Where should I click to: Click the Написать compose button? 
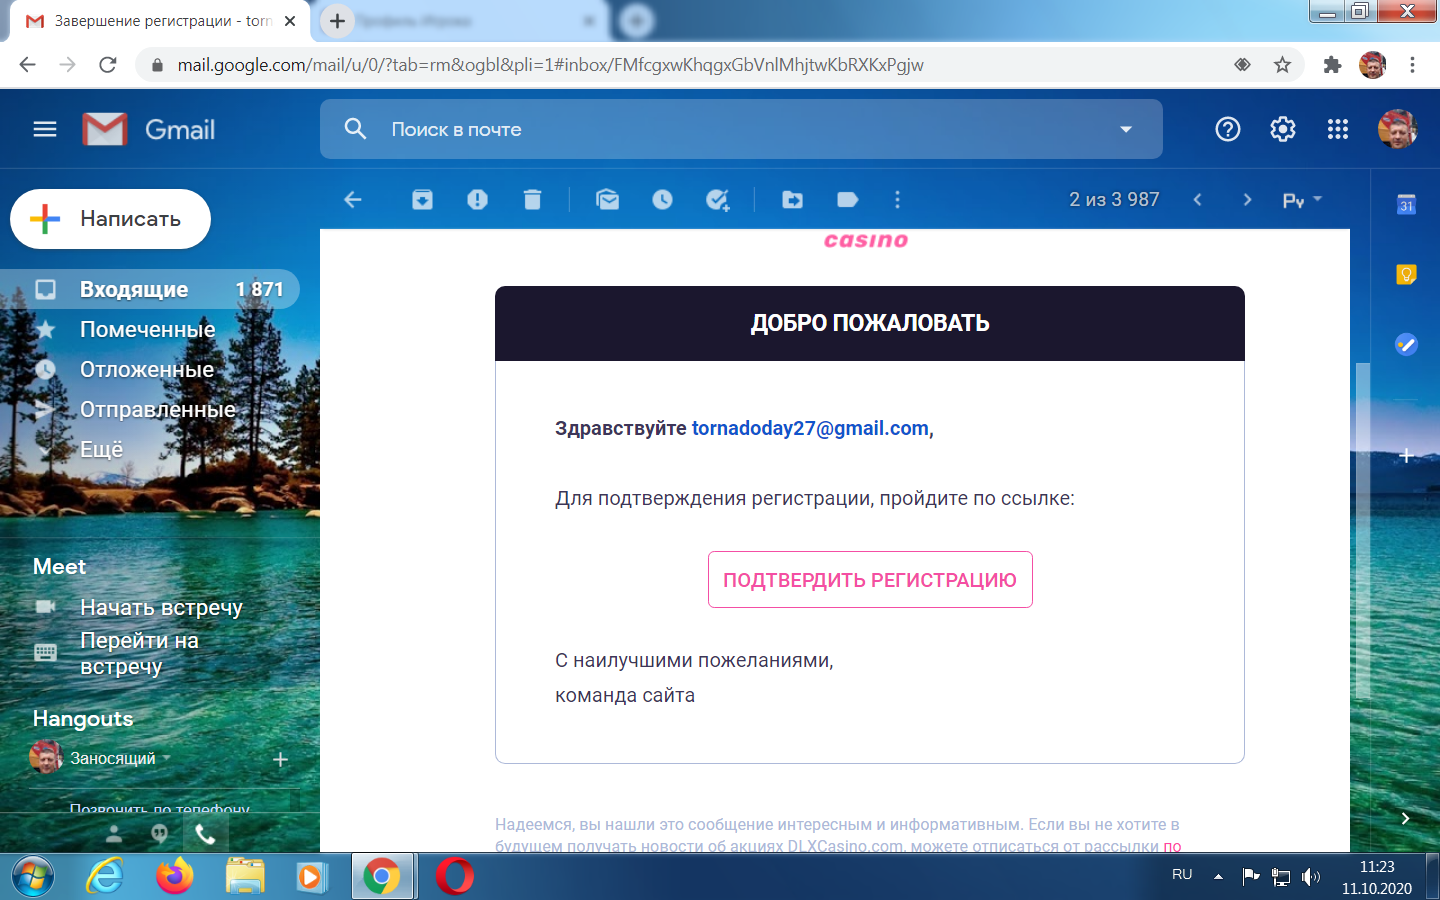(x=110, y=219)
